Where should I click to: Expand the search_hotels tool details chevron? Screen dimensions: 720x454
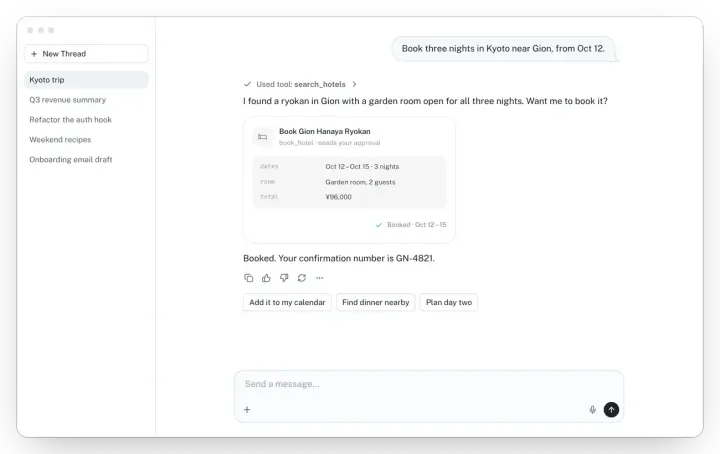pyautogui.click(x=354, y=84)
